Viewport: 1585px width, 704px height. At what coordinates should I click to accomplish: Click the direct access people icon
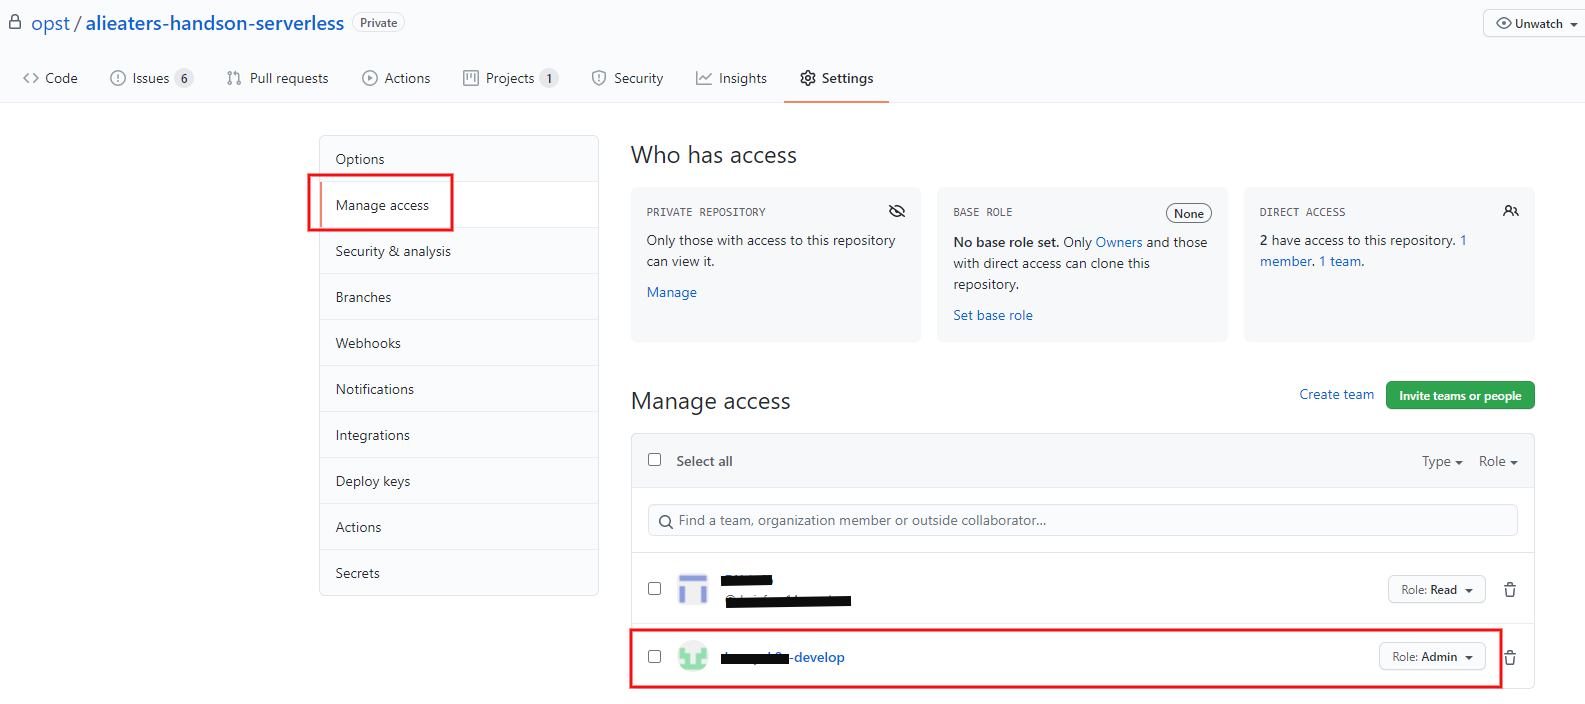(1511, 211)
